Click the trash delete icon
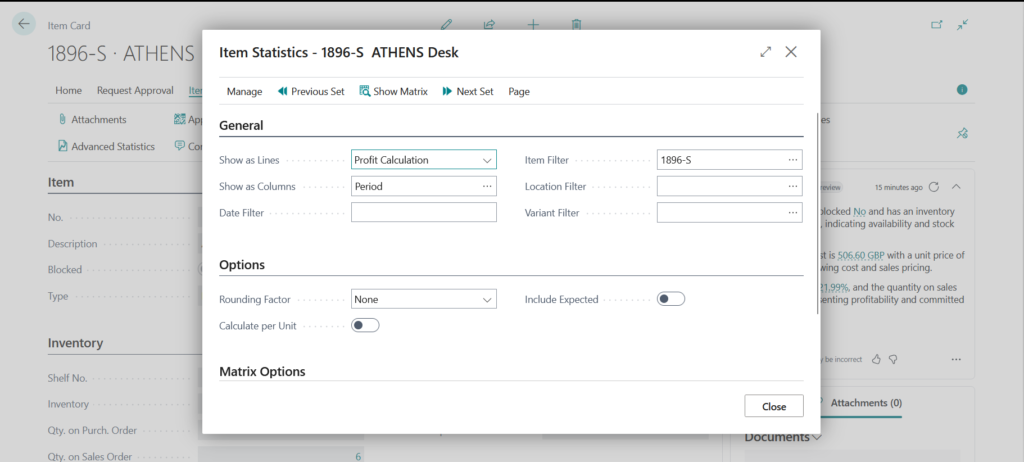The width and height of the screenshot is (1024, 462). (576, 24)
